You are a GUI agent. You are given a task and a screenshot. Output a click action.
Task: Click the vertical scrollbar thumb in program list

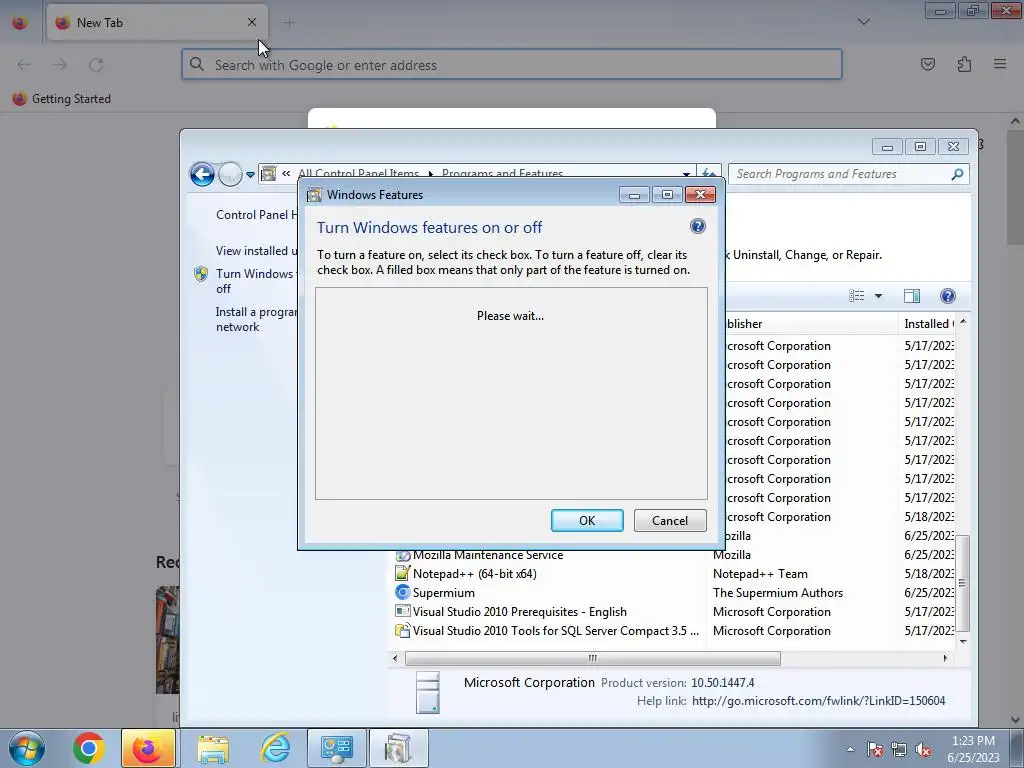(962, 583)
